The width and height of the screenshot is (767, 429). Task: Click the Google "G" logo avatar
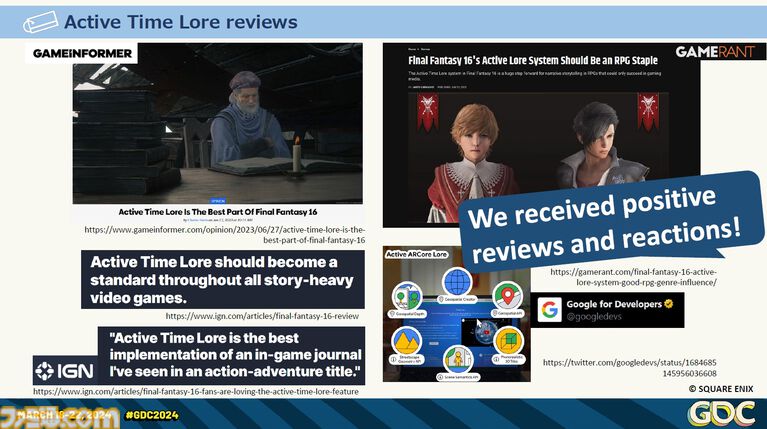pyautogui.click(x=549, y=310)
